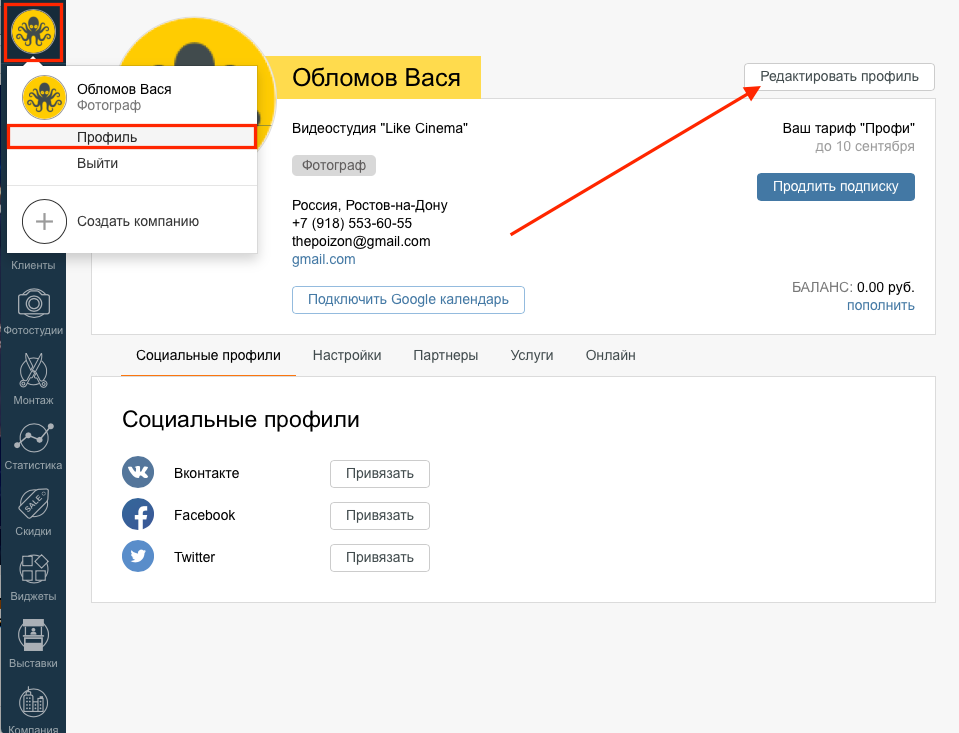Click the Видеостудия "Like Cinema" text
959x733 pixels.
point(380,128)
